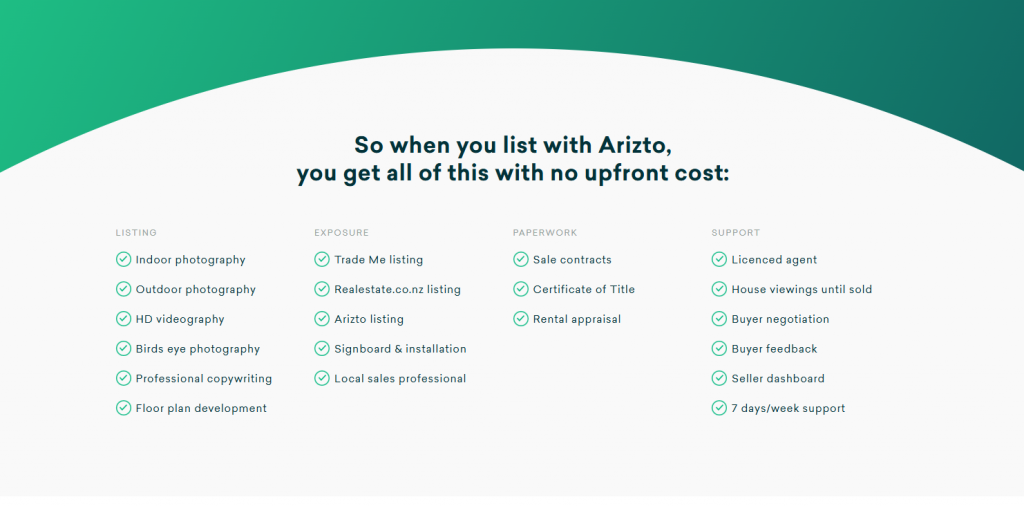The width and height of the screenshot is (1024, 506).
Task: Click the checkmark icon beside Floor plan development
Action: point(123,408)
